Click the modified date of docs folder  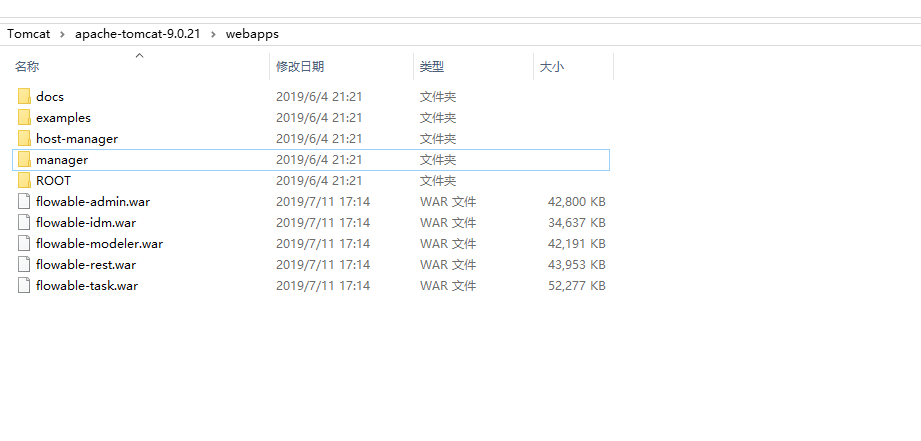coord(319,96)
